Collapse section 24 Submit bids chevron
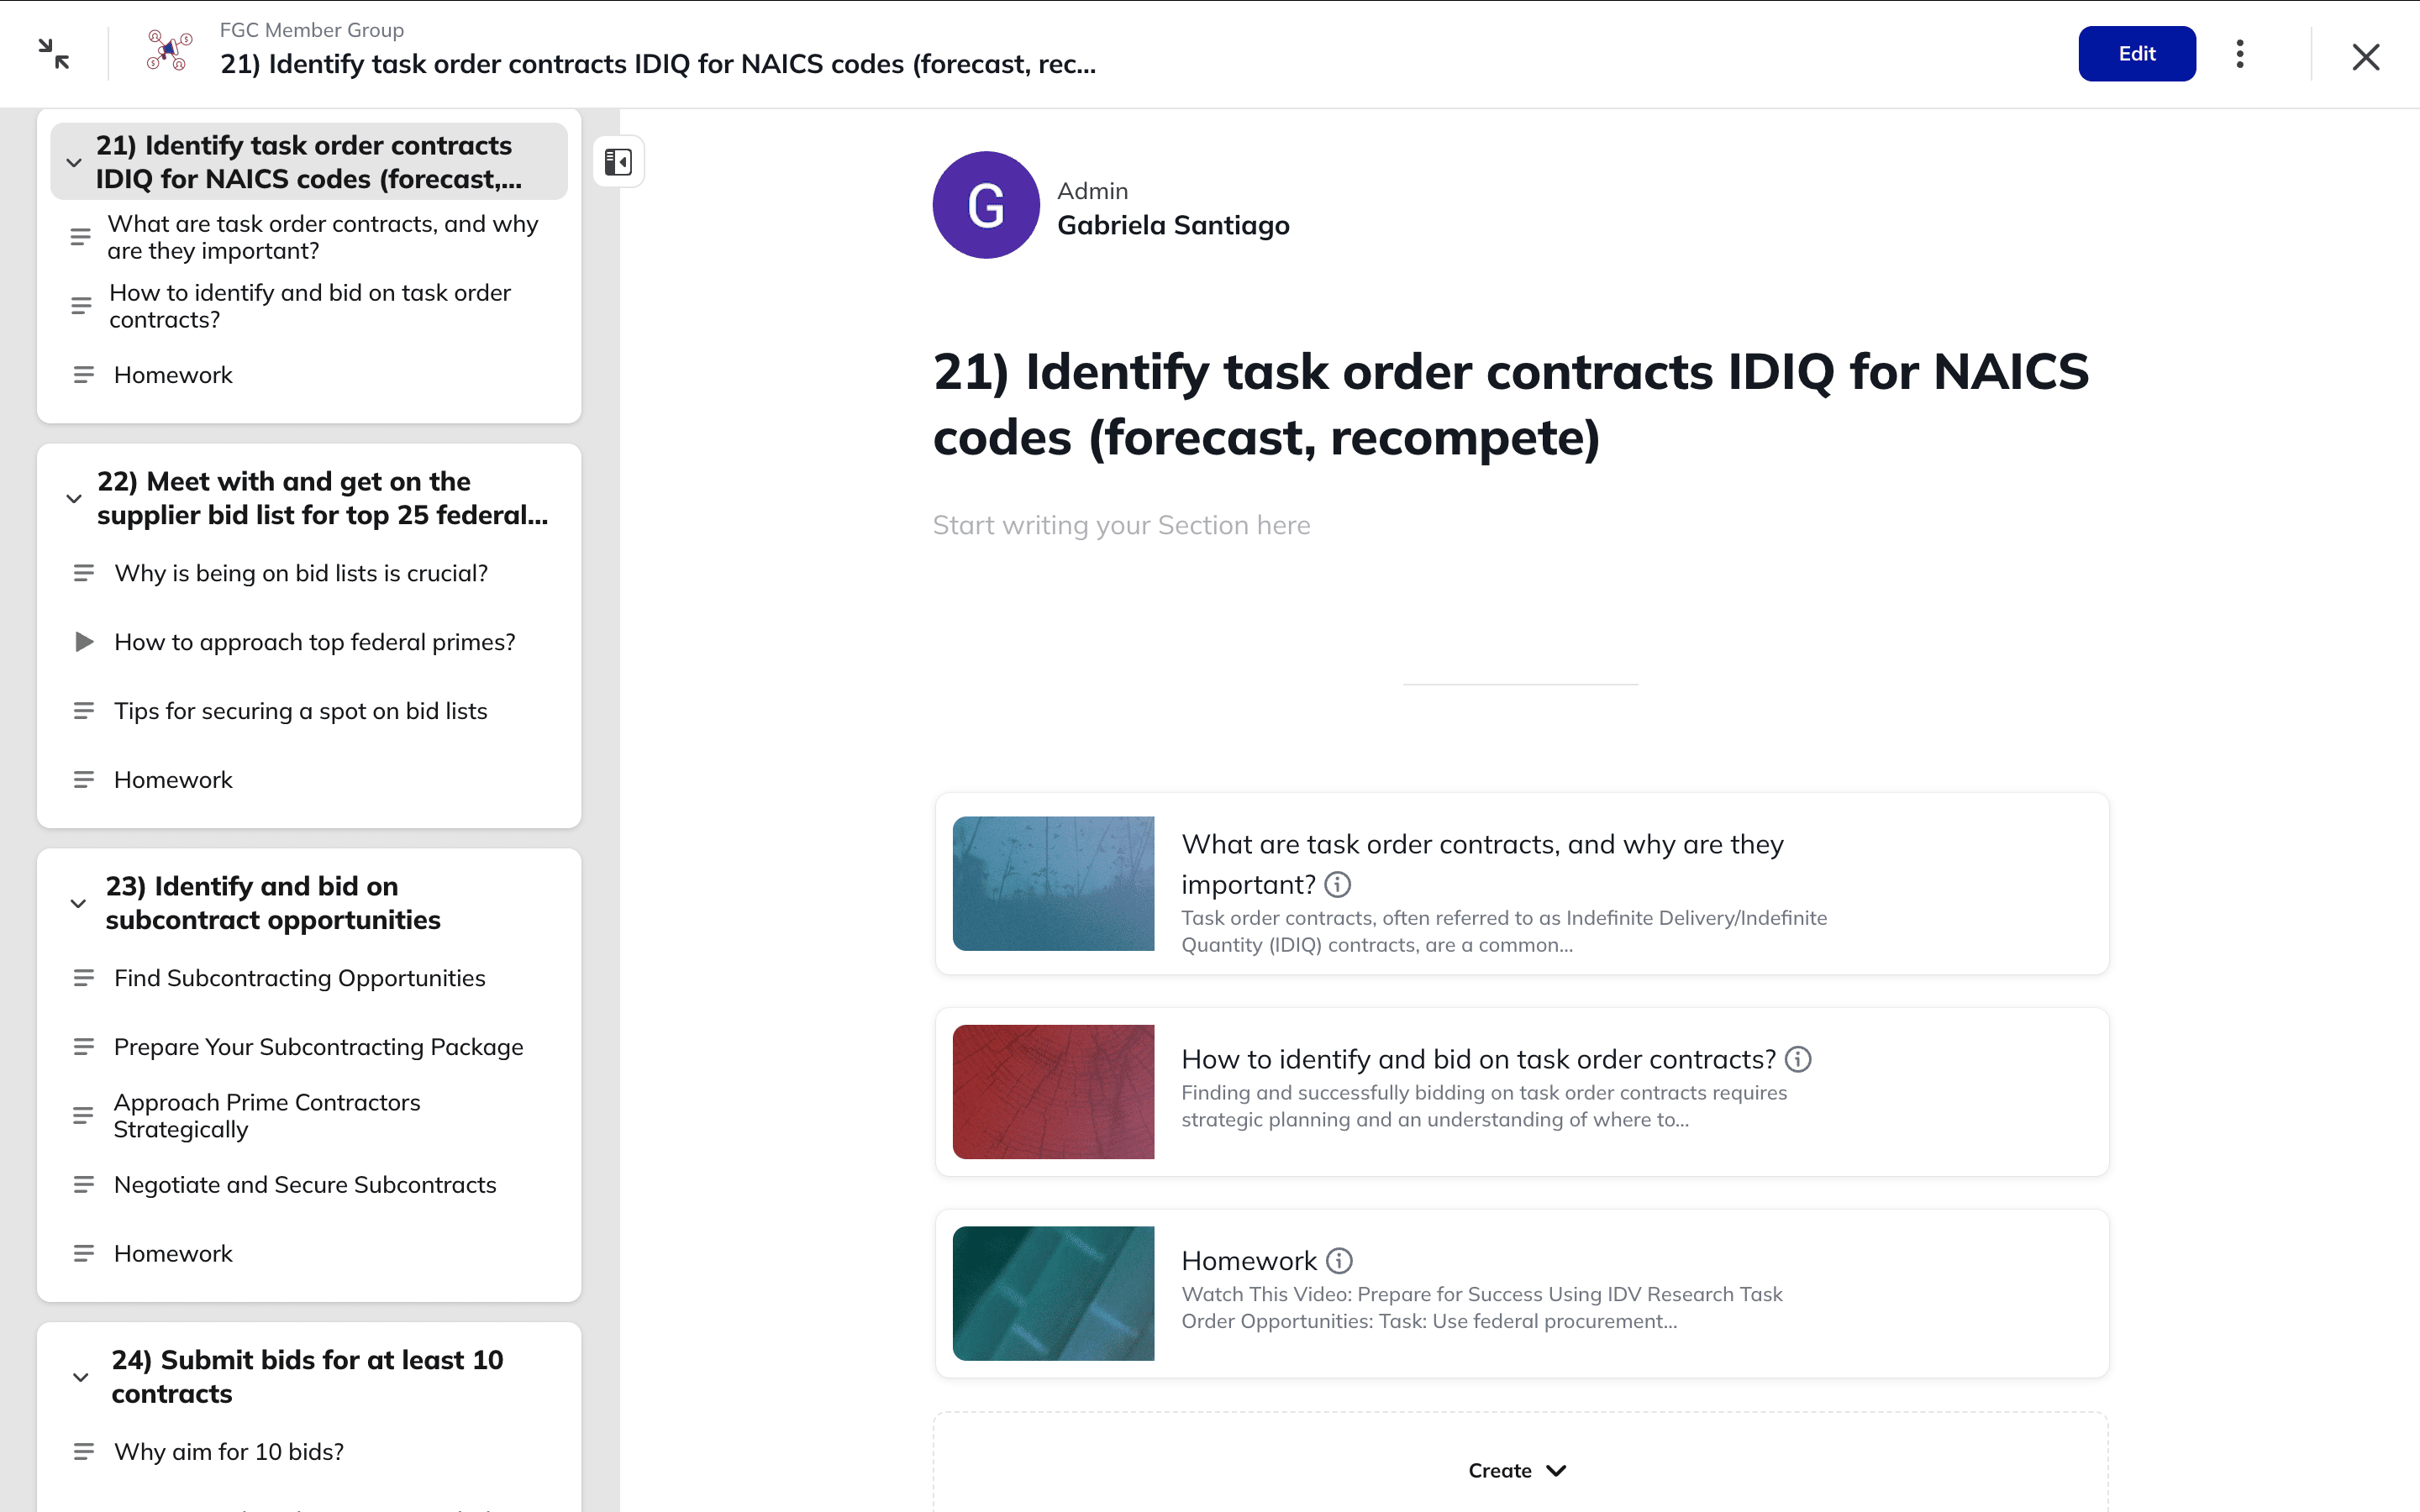 coord(81,1377)
